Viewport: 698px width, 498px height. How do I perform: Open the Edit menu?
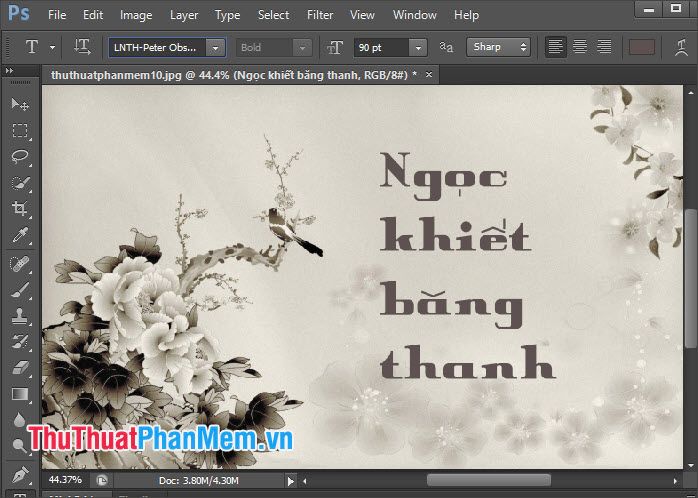93,15
